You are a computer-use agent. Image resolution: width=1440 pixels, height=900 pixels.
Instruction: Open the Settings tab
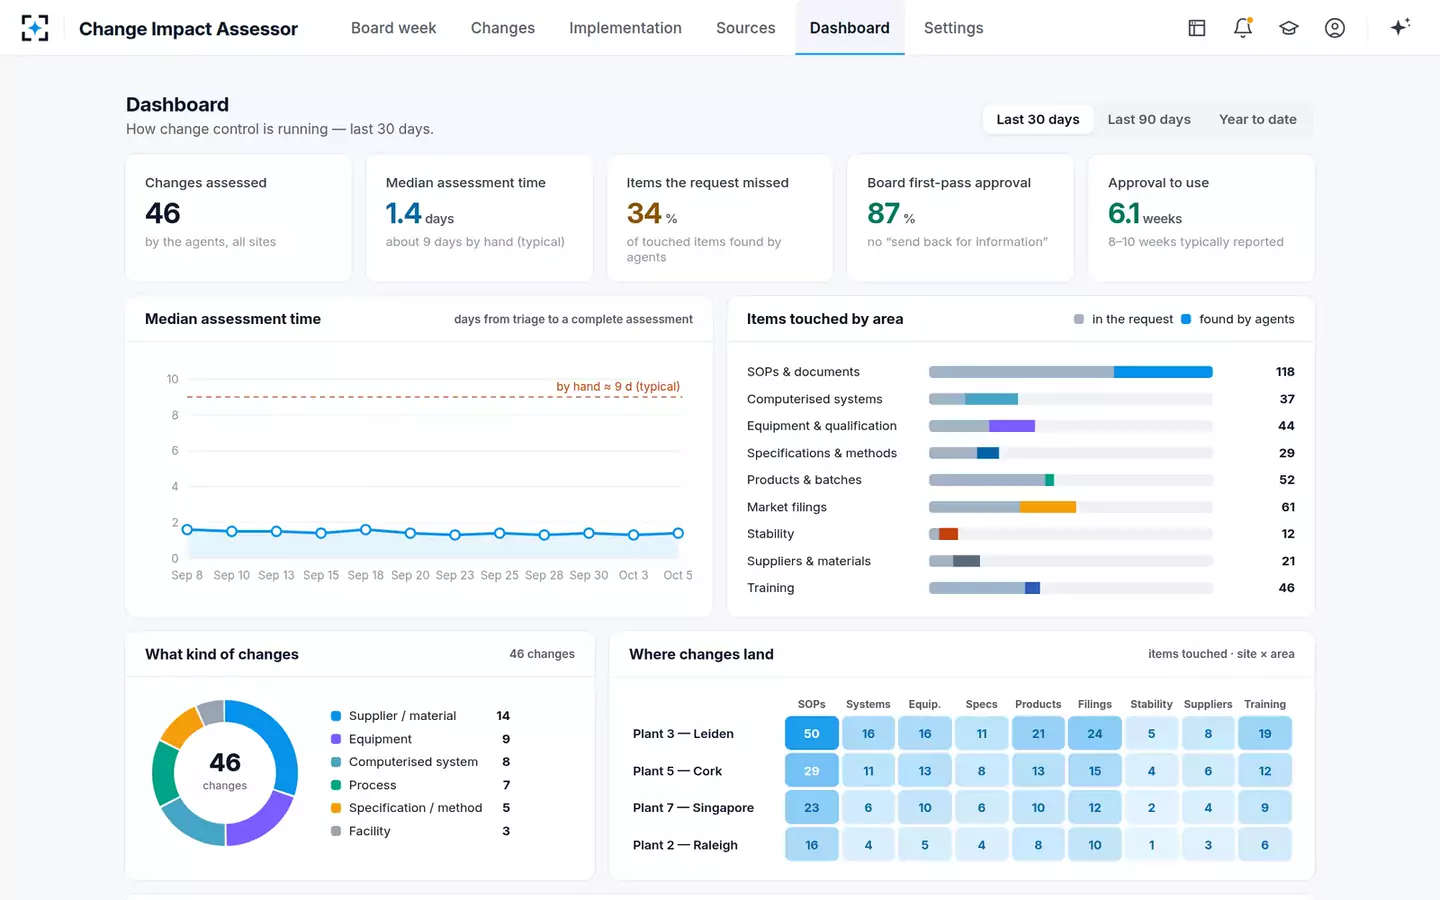coord(953,28)
